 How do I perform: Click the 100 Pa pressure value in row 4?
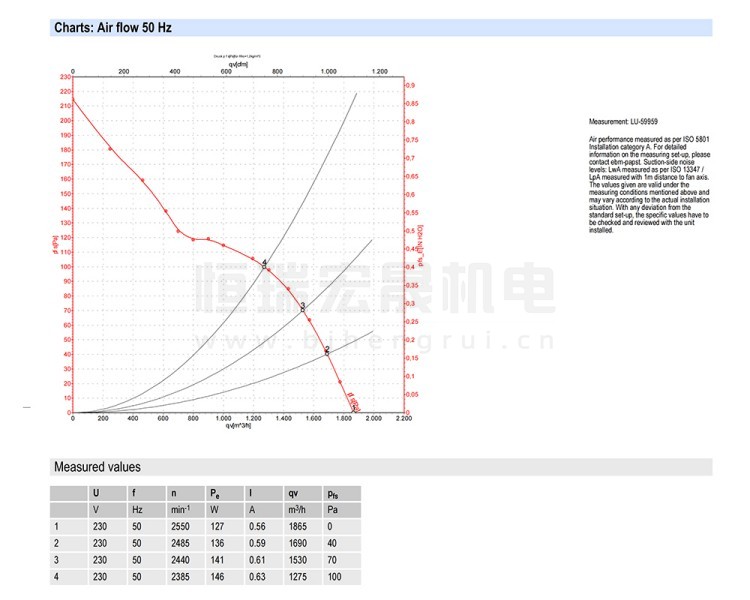[335, 579]
